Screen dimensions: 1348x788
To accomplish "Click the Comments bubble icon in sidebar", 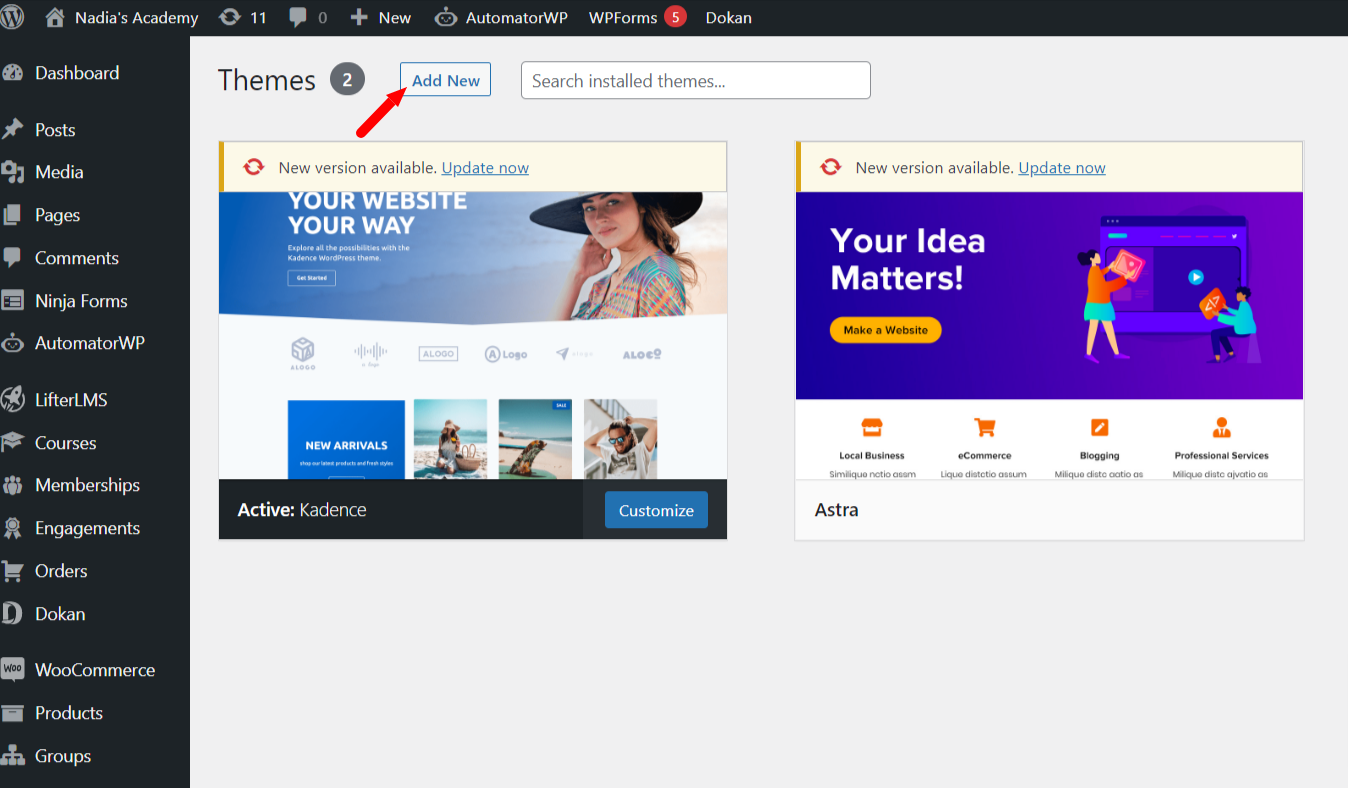I will pos(13,258).
